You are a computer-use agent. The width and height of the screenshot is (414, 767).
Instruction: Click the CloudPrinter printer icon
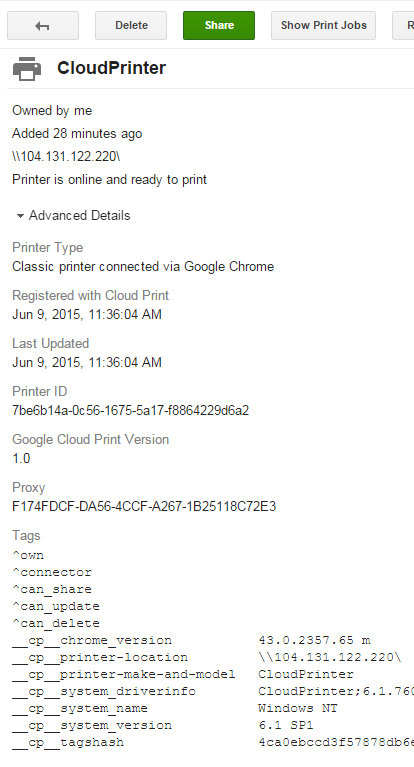27,68
